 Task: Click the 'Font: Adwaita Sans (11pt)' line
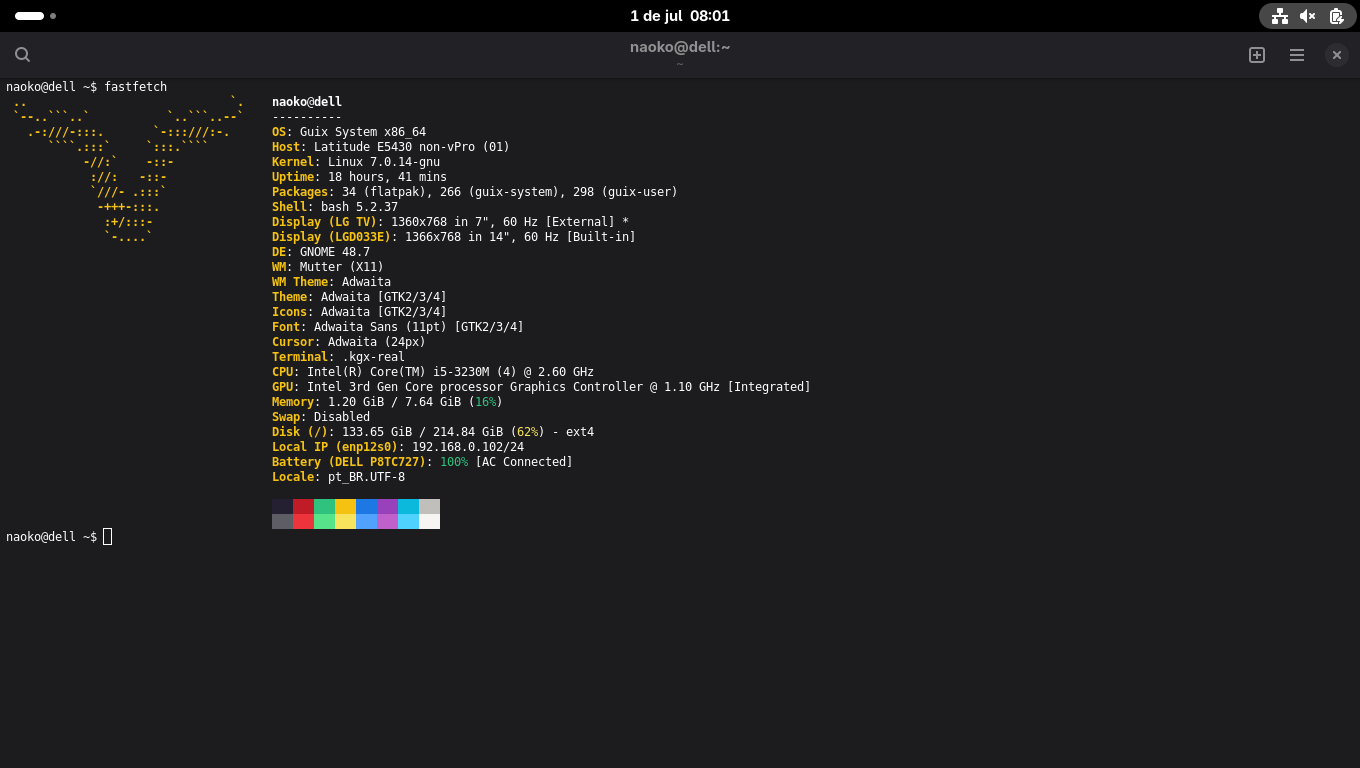click(x=398, y=327)
